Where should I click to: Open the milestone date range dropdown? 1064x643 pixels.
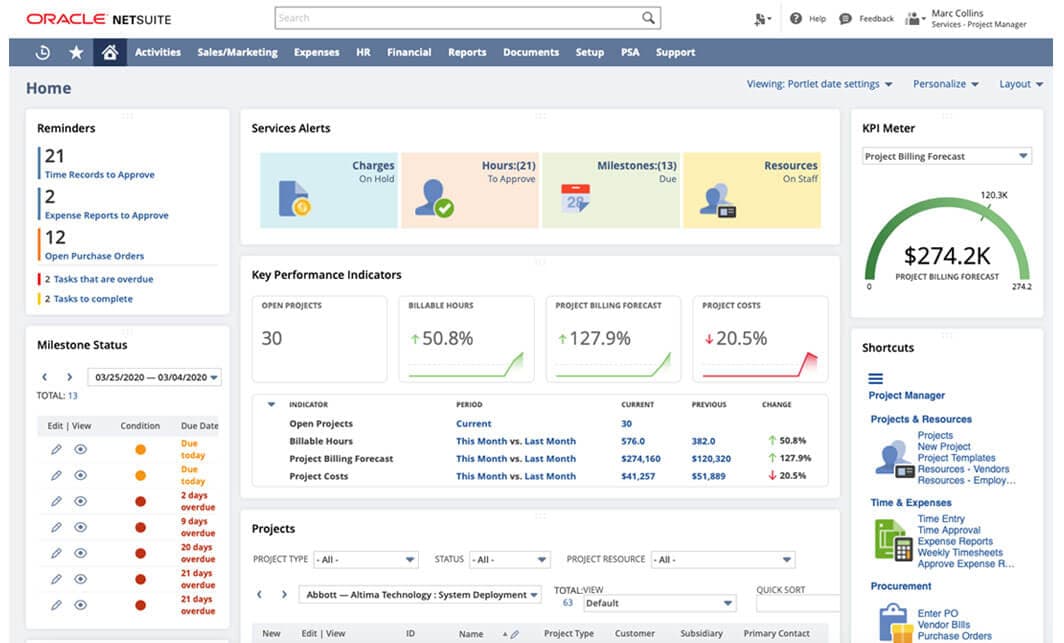pos(154,377)
